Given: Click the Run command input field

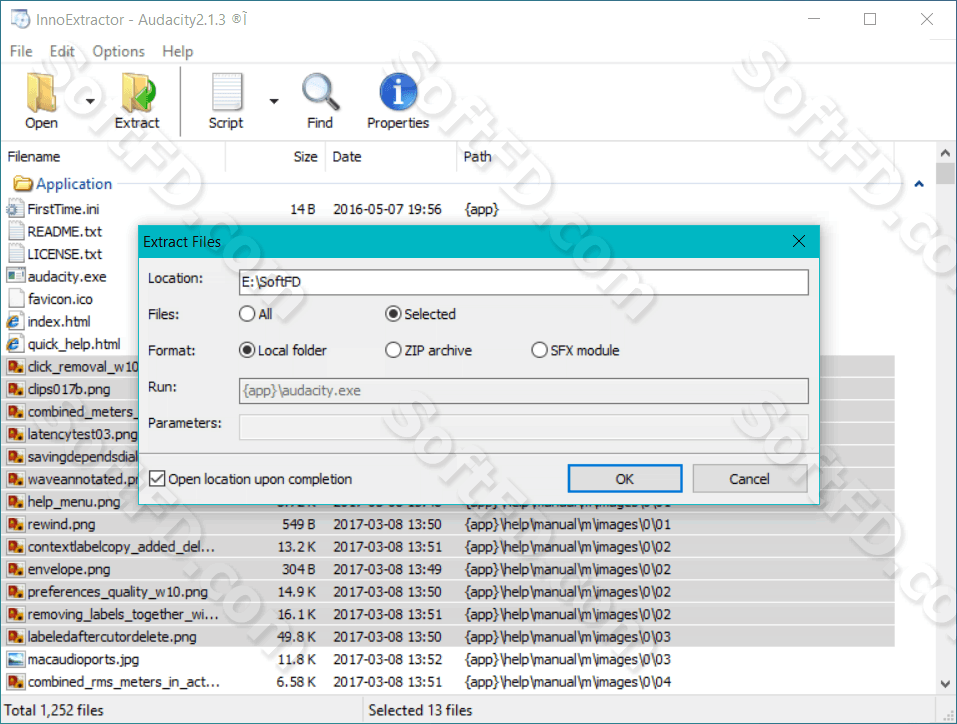Looking at the screenshot, I should click(524, 391).
